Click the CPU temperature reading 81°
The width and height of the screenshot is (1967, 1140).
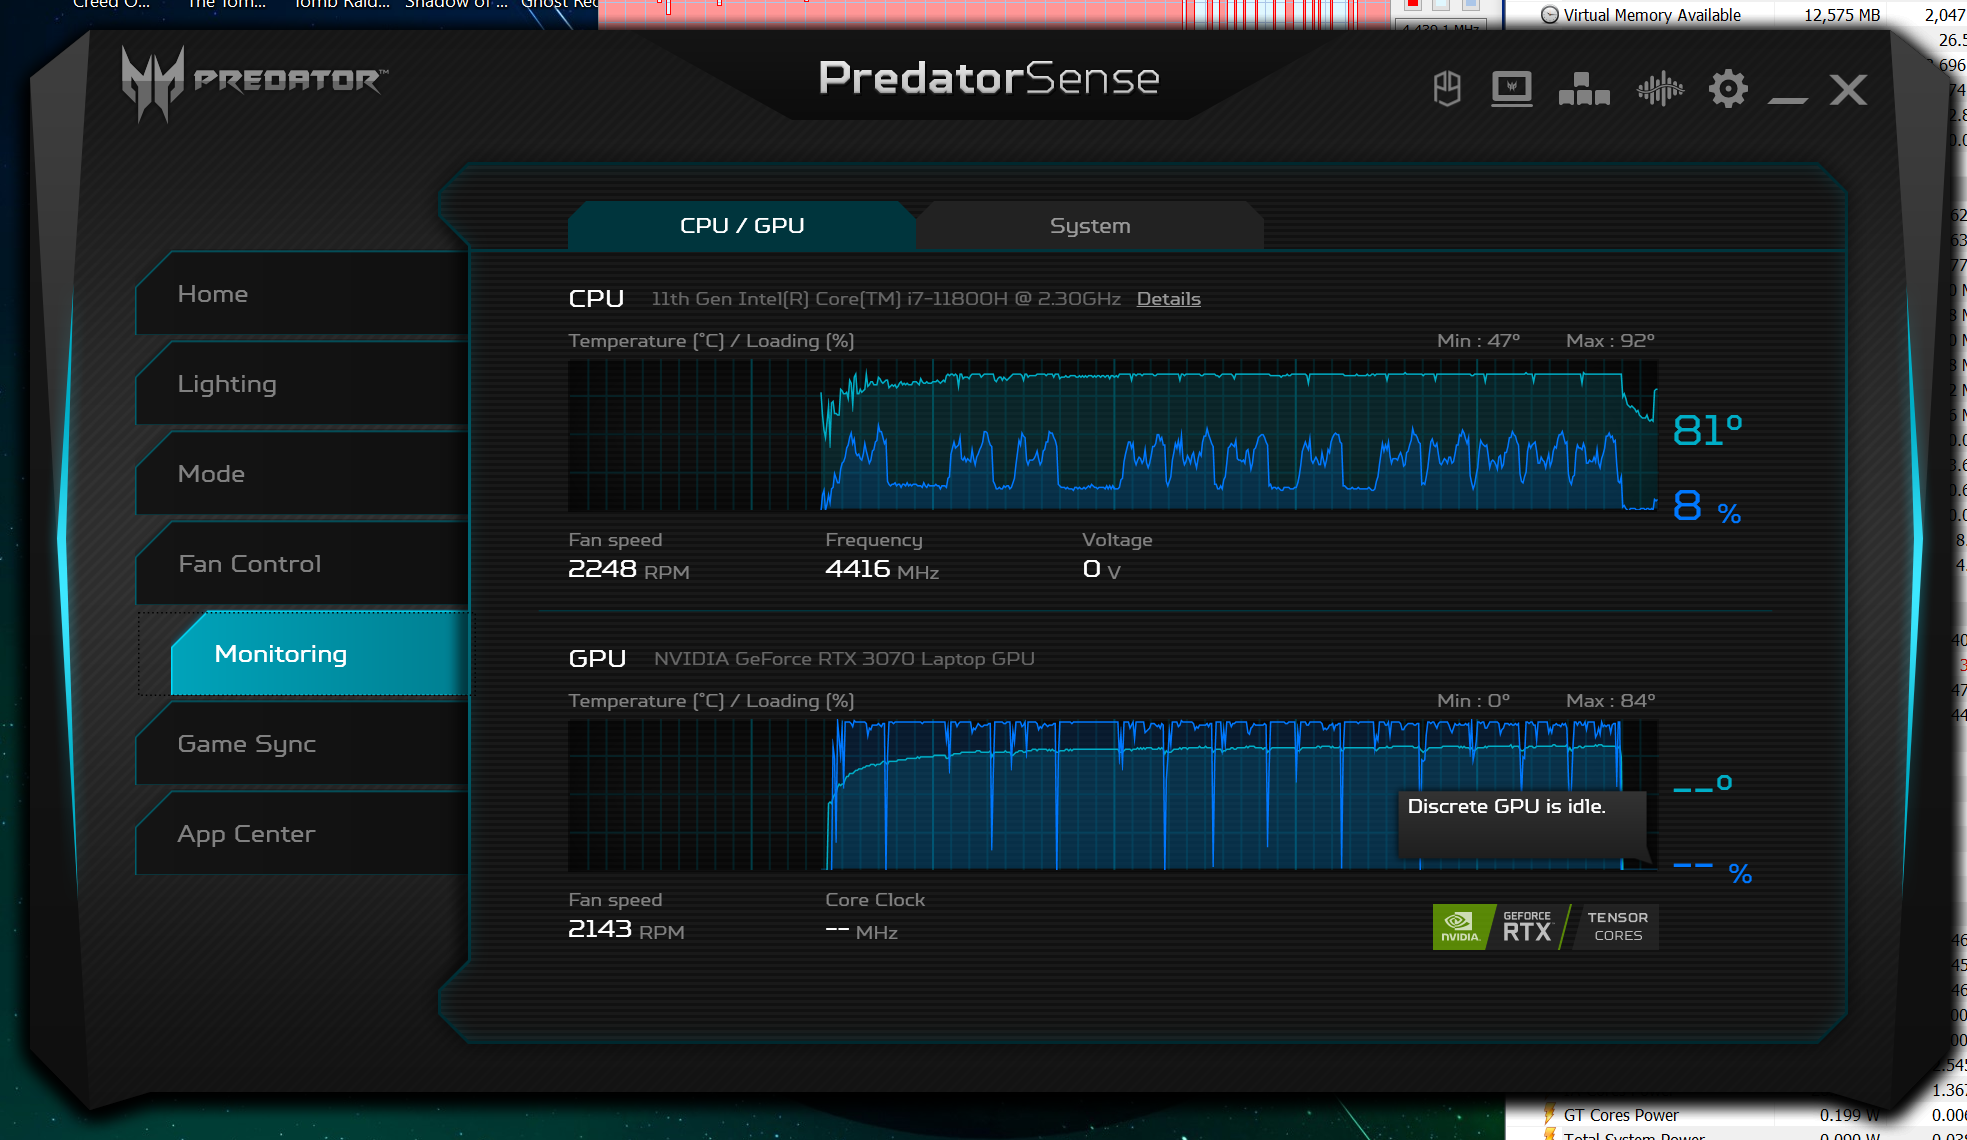[1707, 430]
